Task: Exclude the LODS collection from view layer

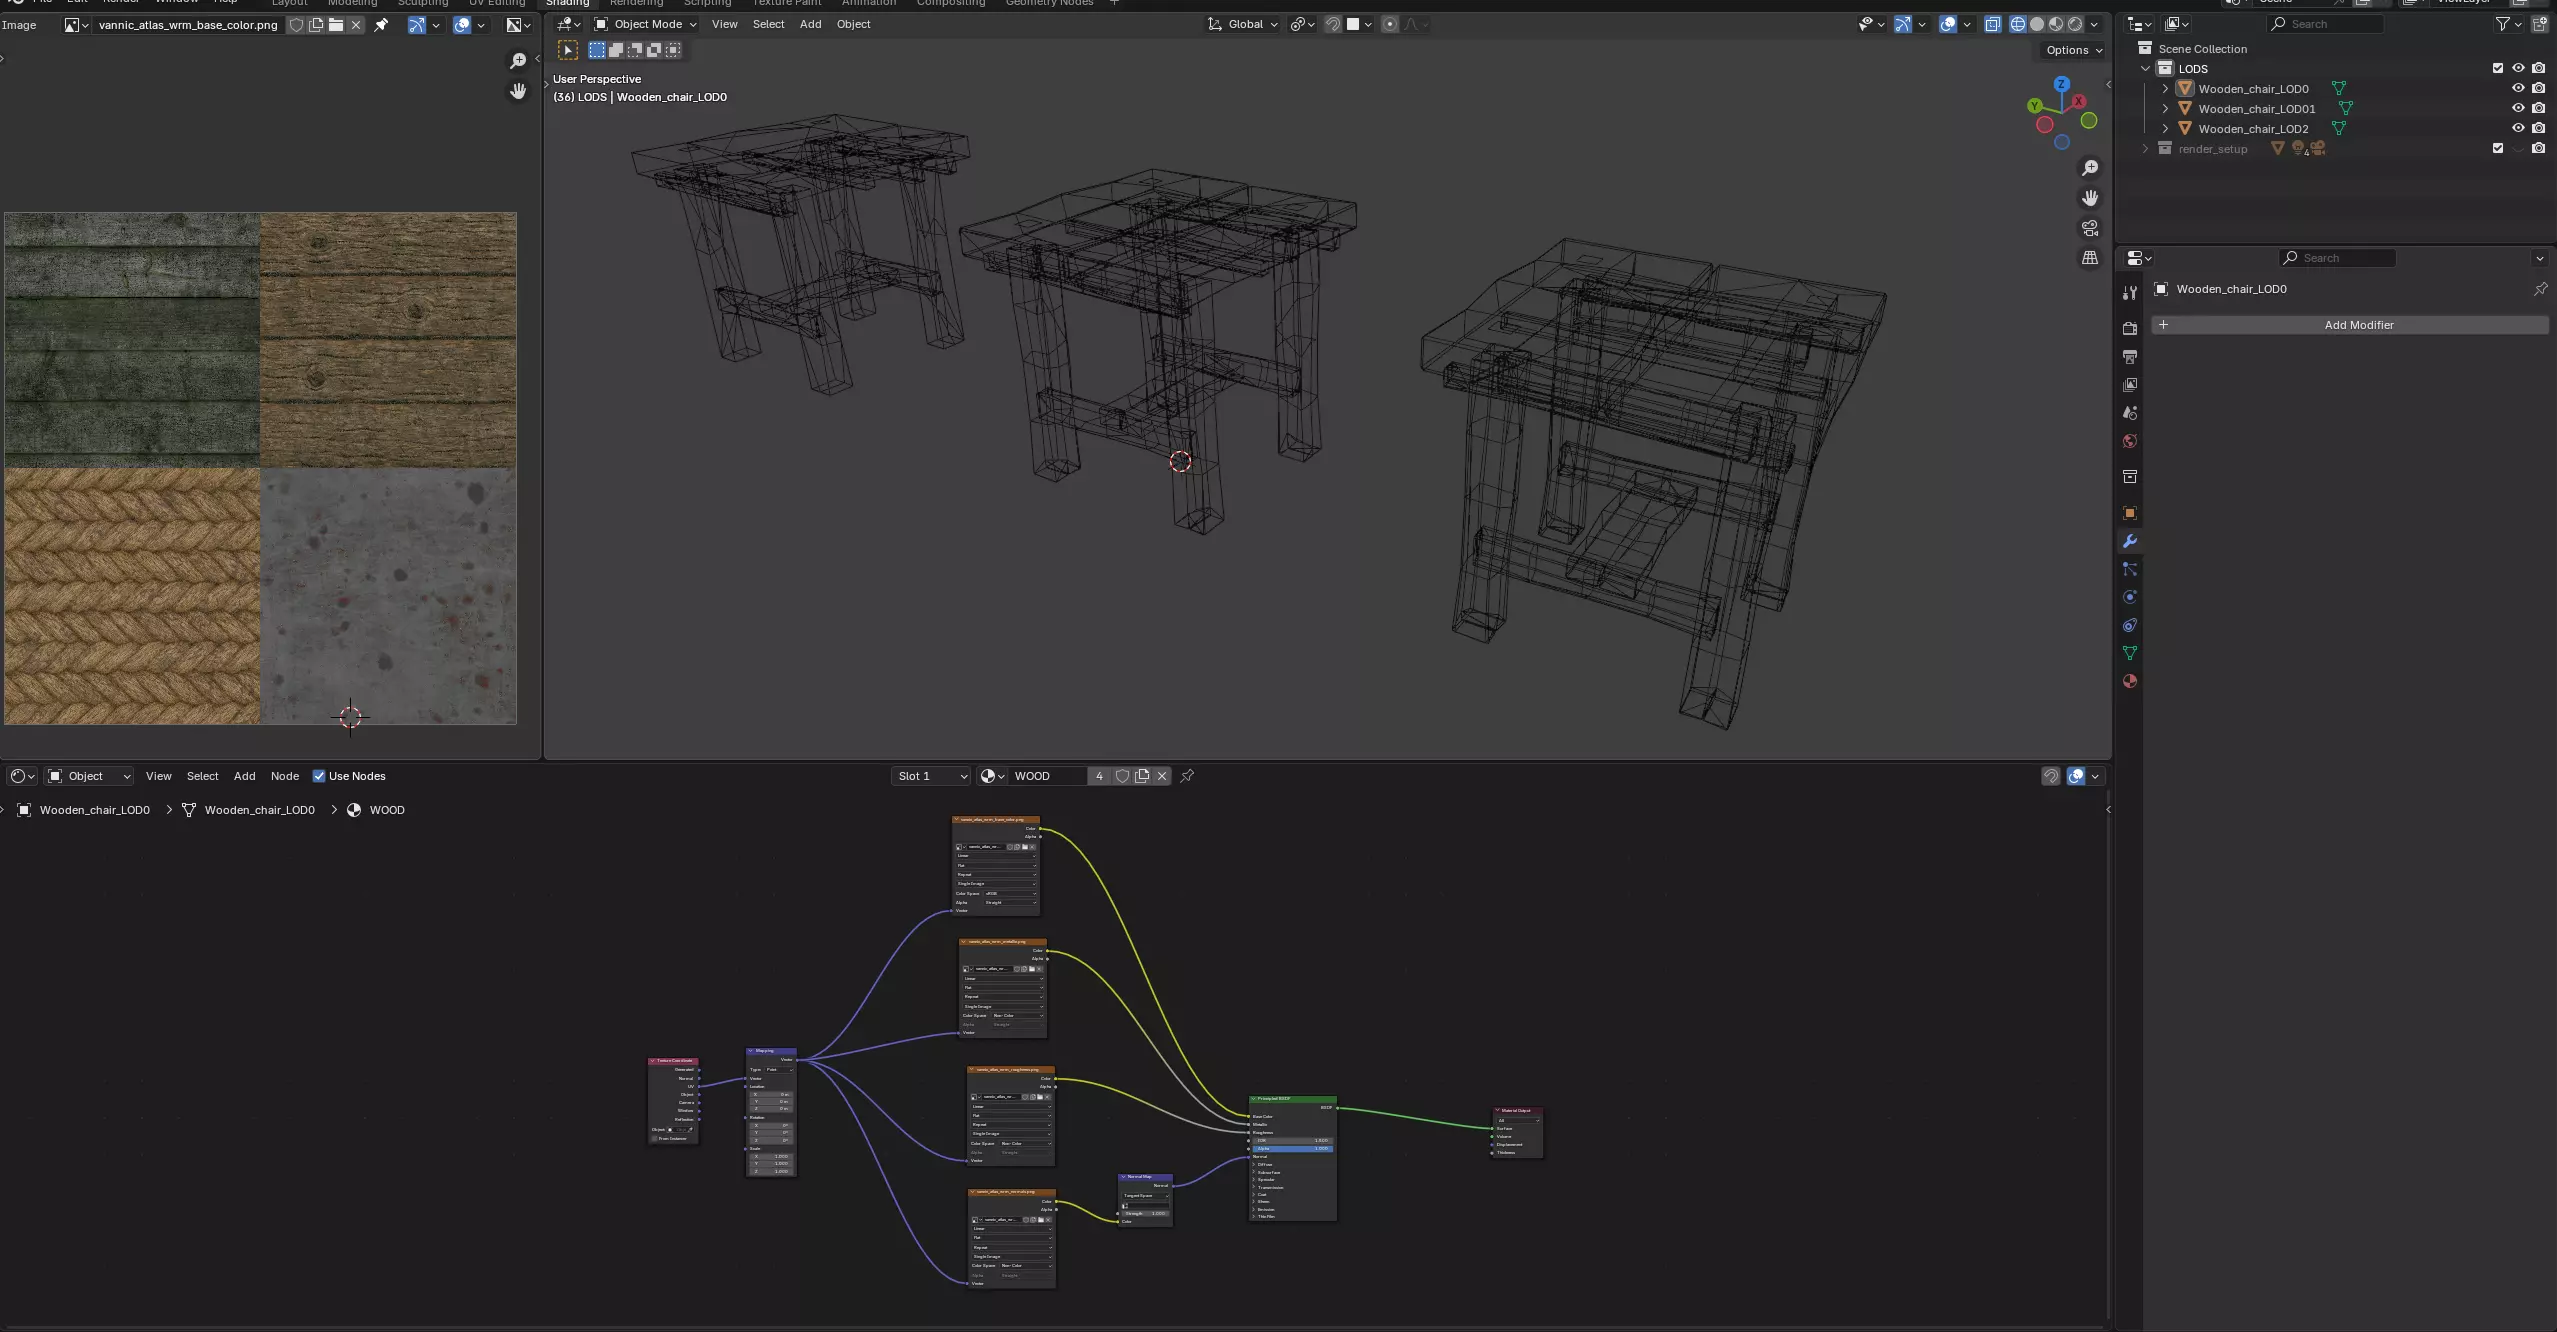Action: [2498, 68]
